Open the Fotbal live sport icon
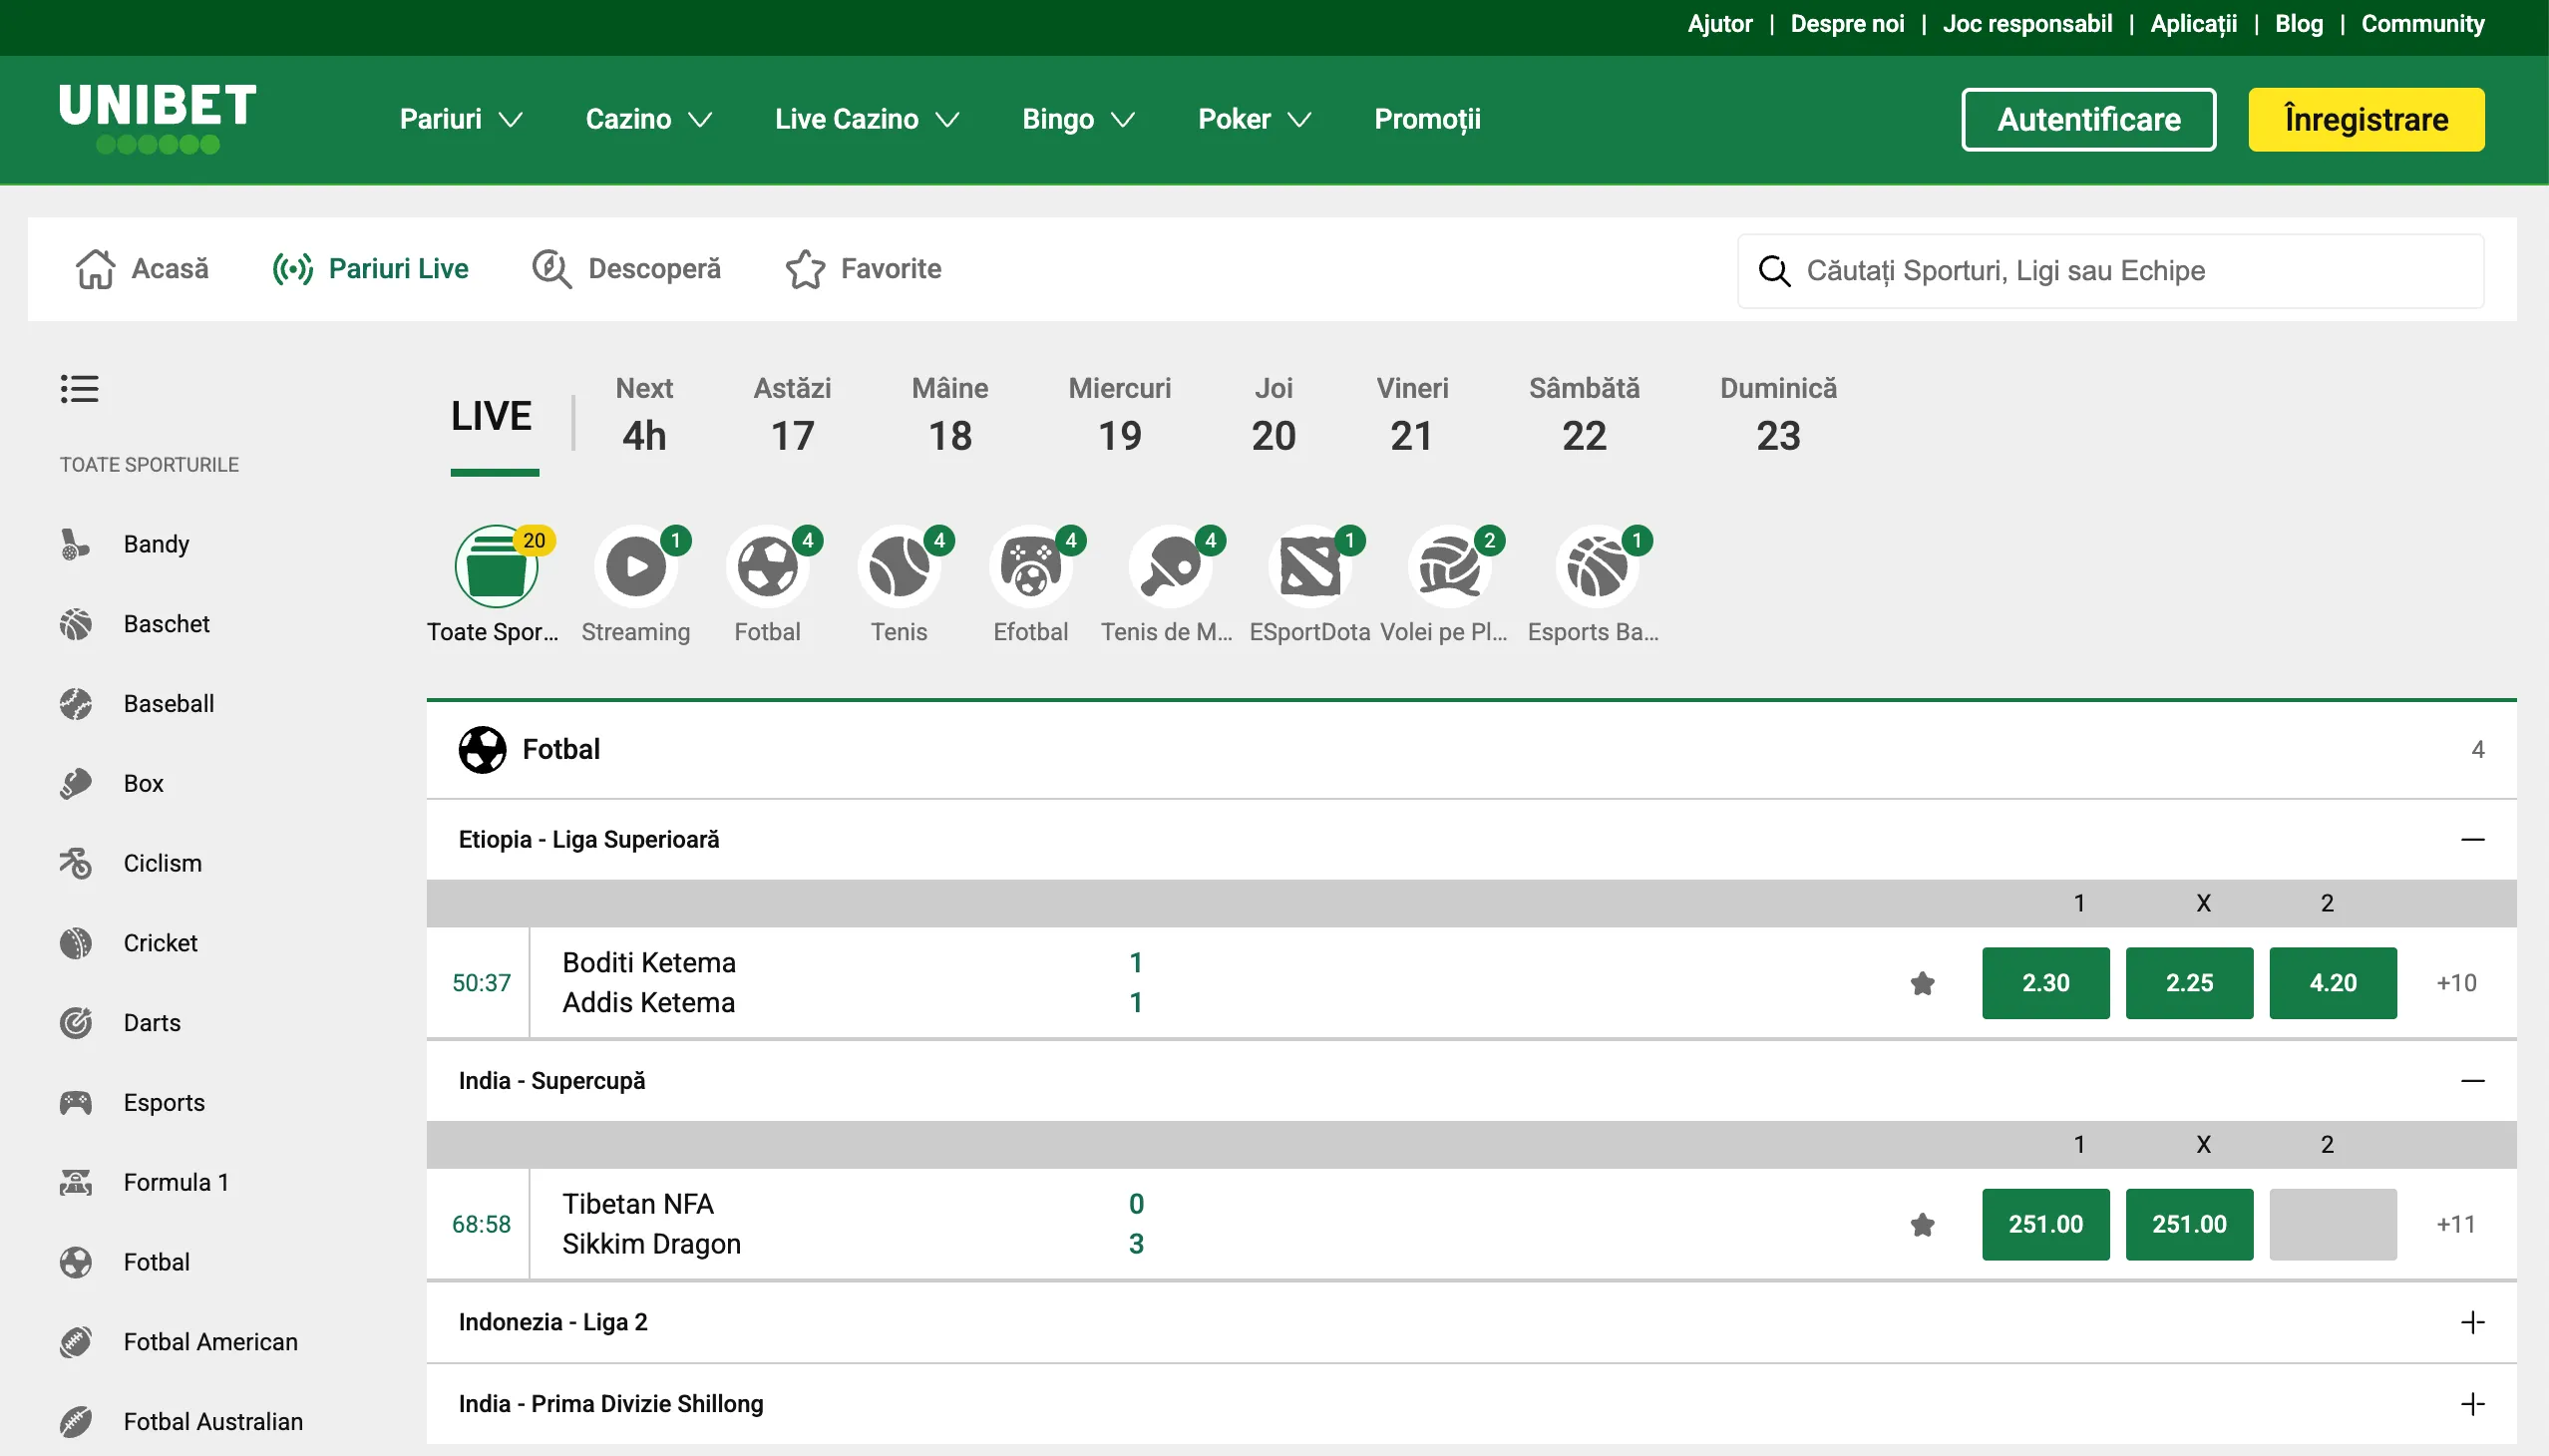 (x=768, y=566)
